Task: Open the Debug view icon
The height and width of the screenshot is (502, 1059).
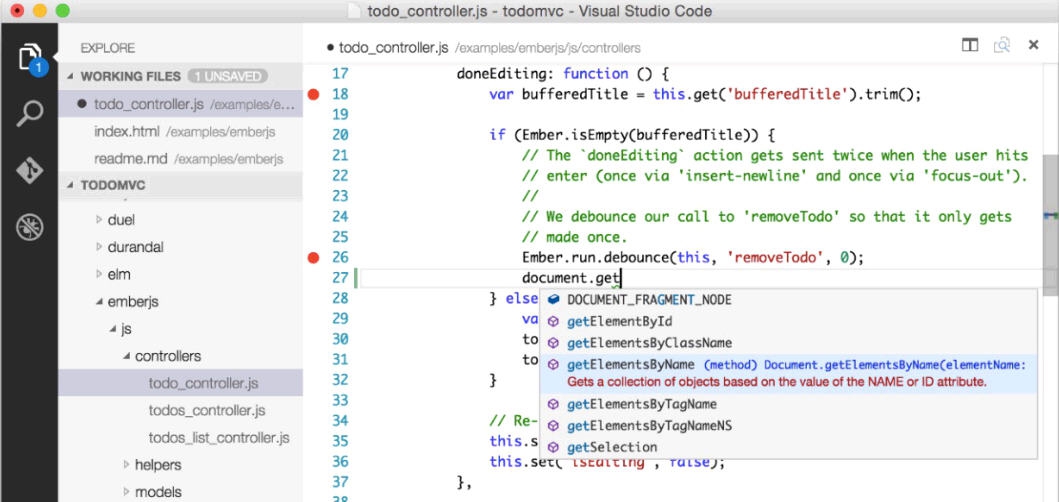Action: 30,227
